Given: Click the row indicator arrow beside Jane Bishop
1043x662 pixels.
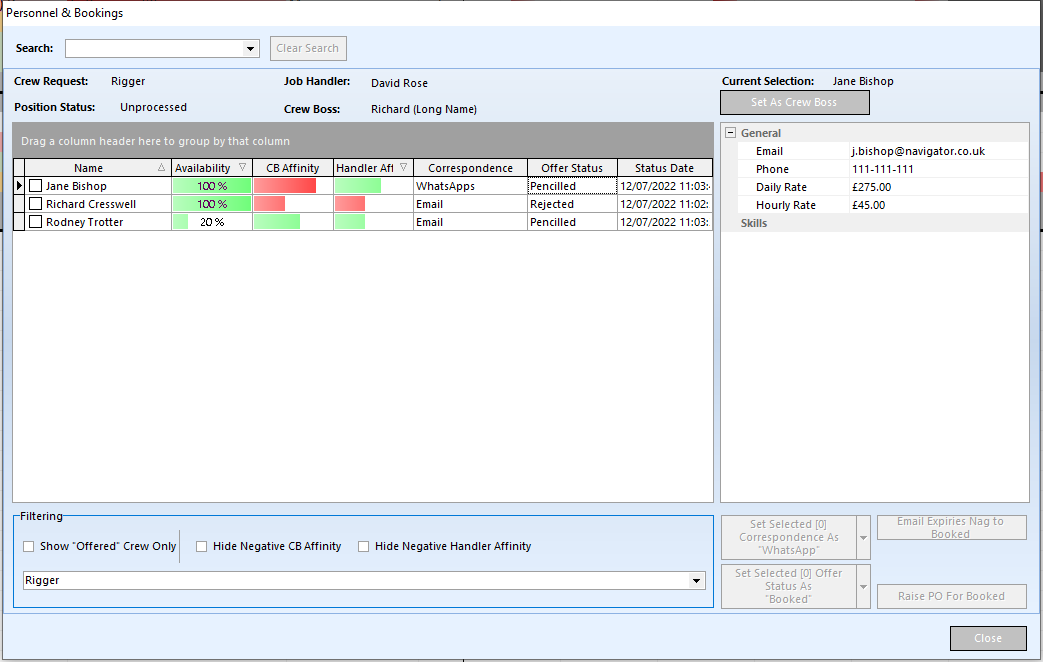Looking at the screenshot, I should [19, 186].
